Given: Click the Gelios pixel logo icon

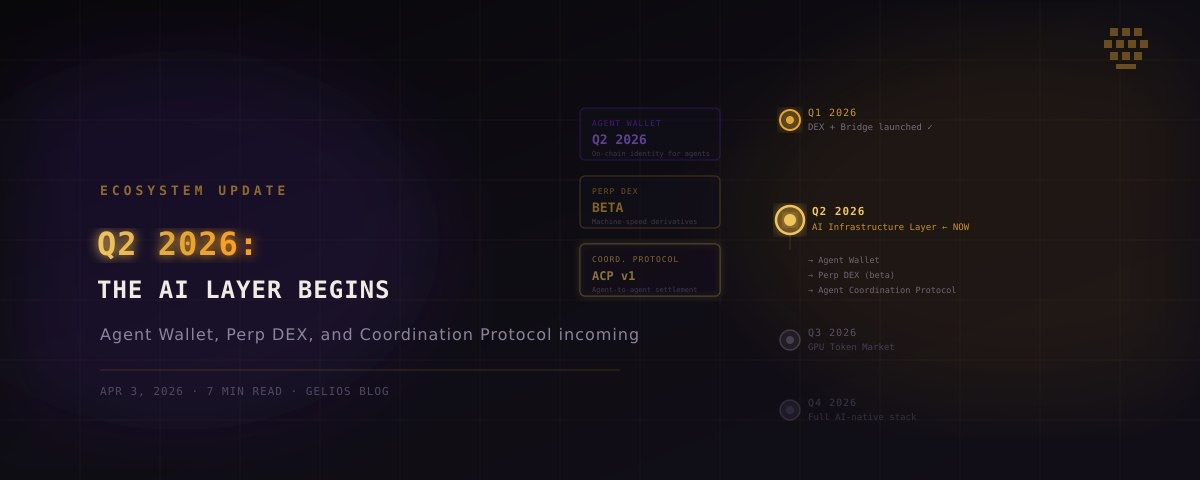Looking at the screenshot, I should (x=1126, y=48).
